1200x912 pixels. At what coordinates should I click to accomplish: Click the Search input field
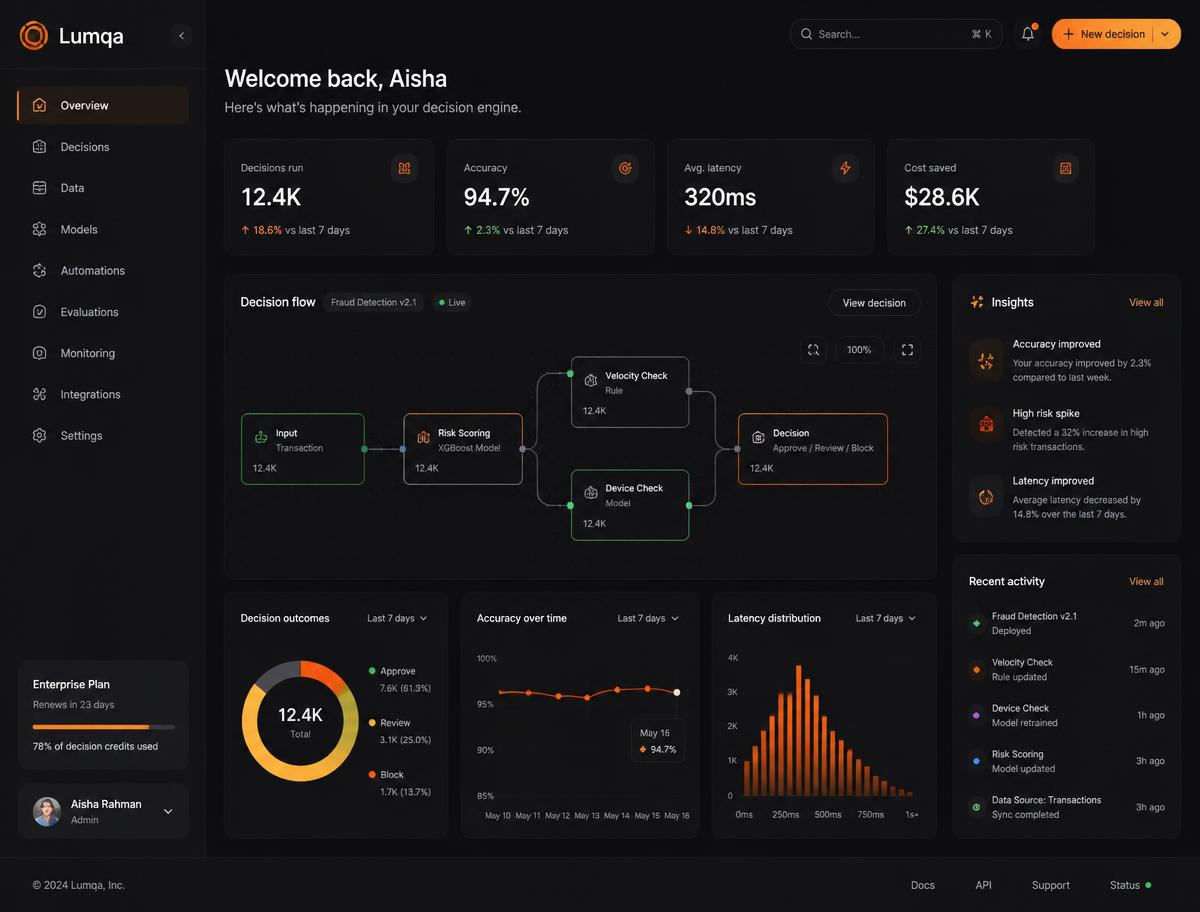click(896, 34)
